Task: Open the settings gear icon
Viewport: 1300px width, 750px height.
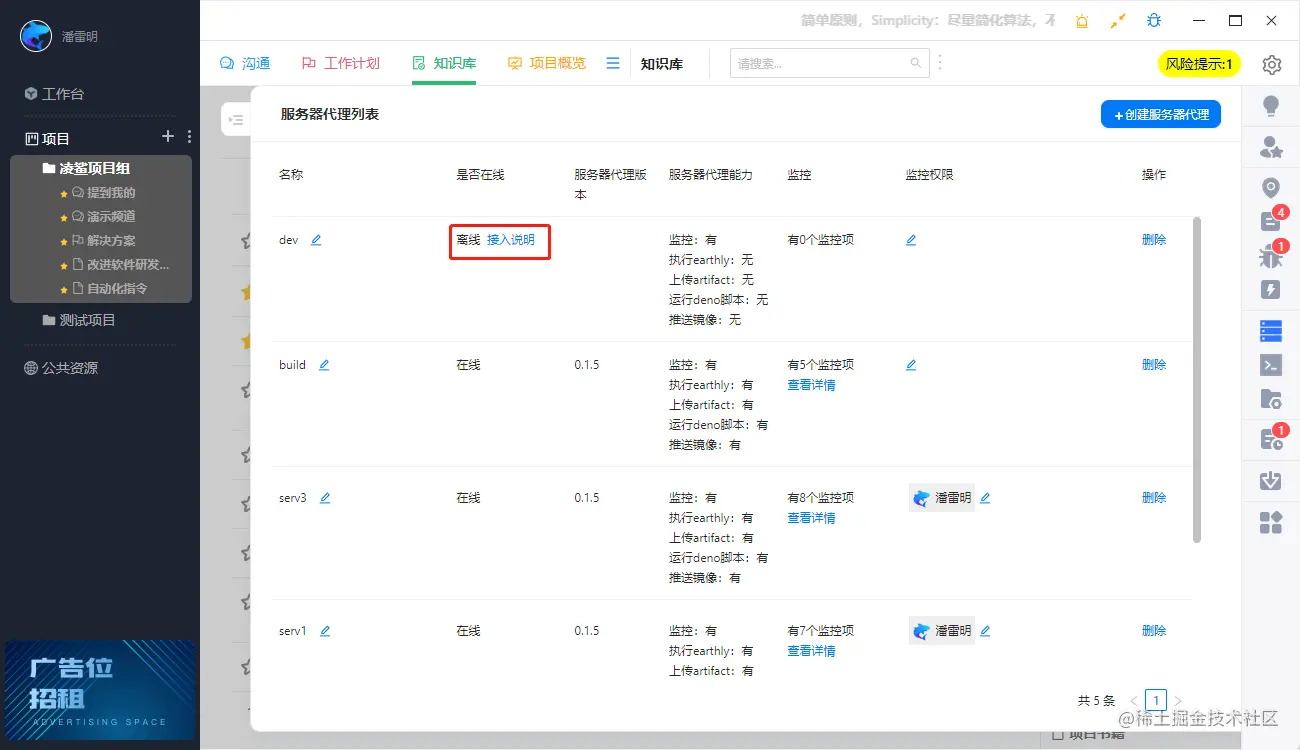Action: coord(1271,64)
